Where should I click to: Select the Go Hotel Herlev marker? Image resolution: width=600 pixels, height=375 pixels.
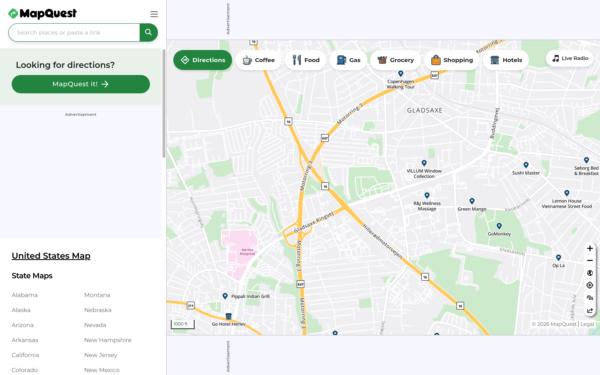click(x=228, y=316)
